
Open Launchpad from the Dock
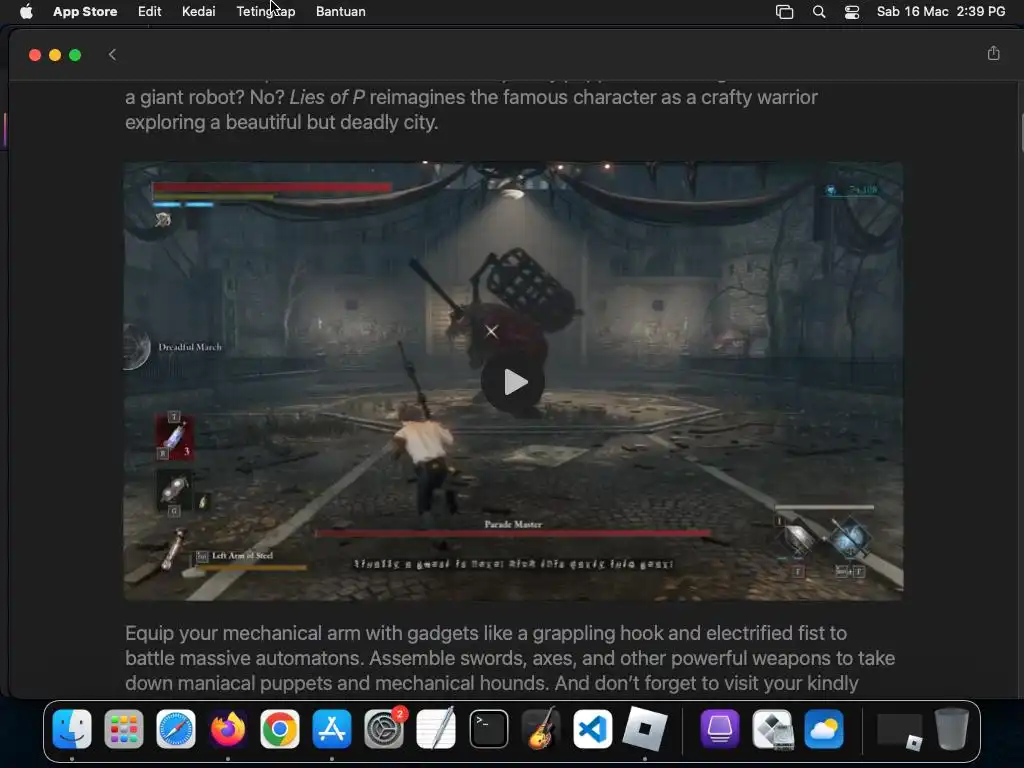coord(123,729)
